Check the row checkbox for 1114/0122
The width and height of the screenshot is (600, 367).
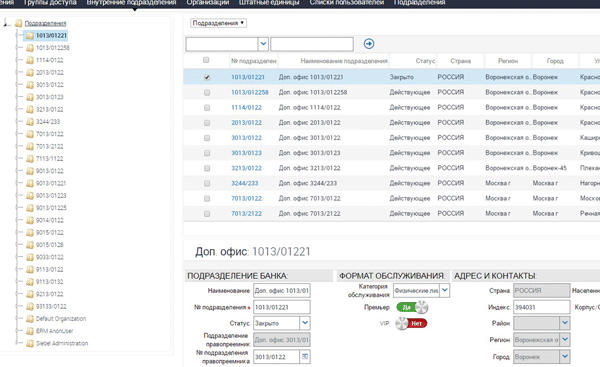207,108
